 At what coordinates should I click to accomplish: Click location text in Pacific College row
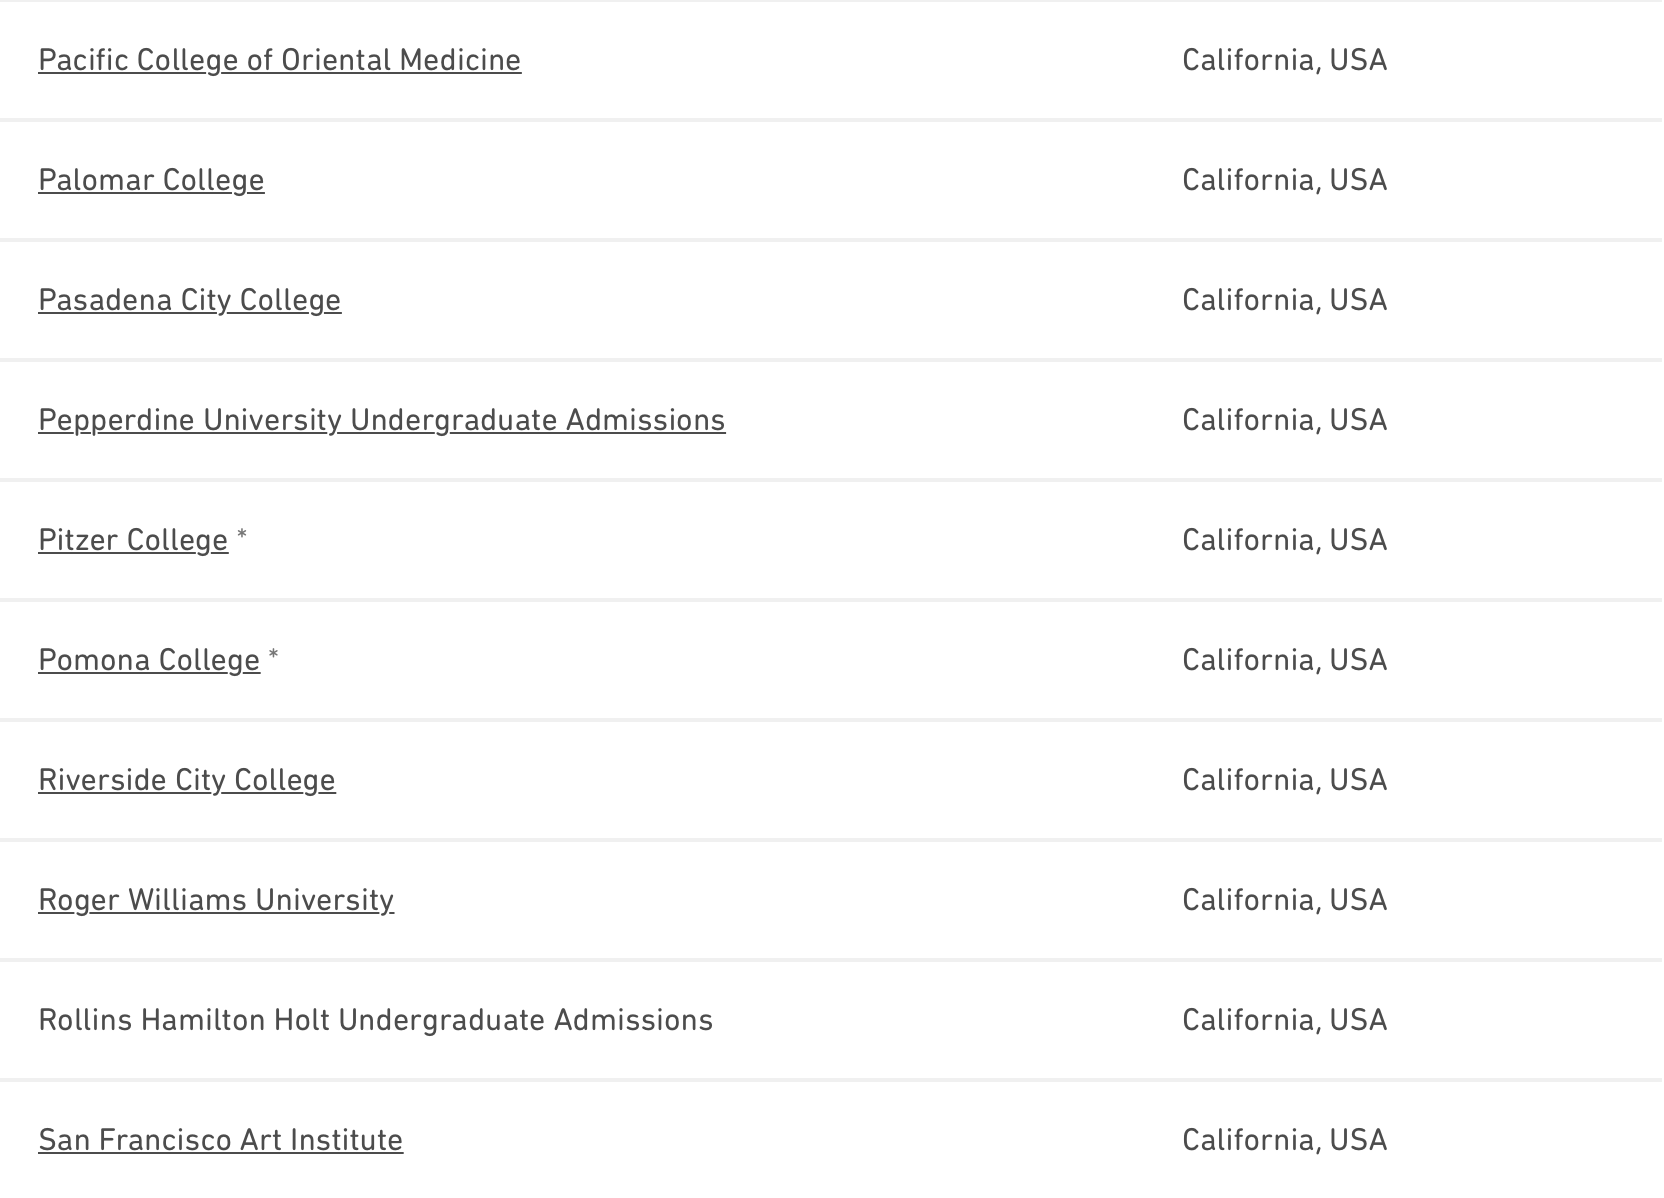click(1284, 60)
